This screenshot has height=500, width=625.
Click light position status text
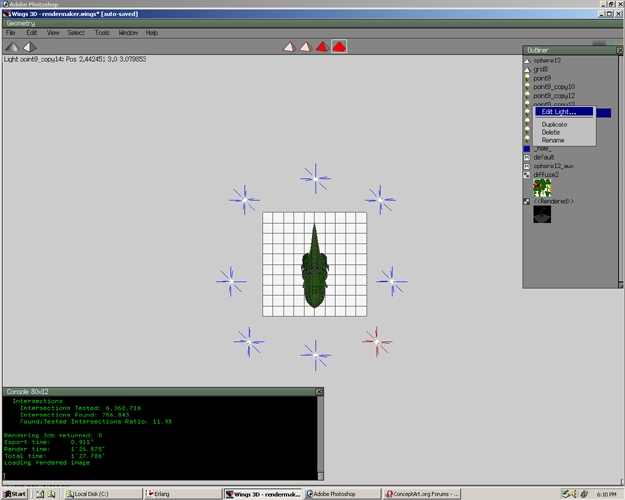[75, 59]
